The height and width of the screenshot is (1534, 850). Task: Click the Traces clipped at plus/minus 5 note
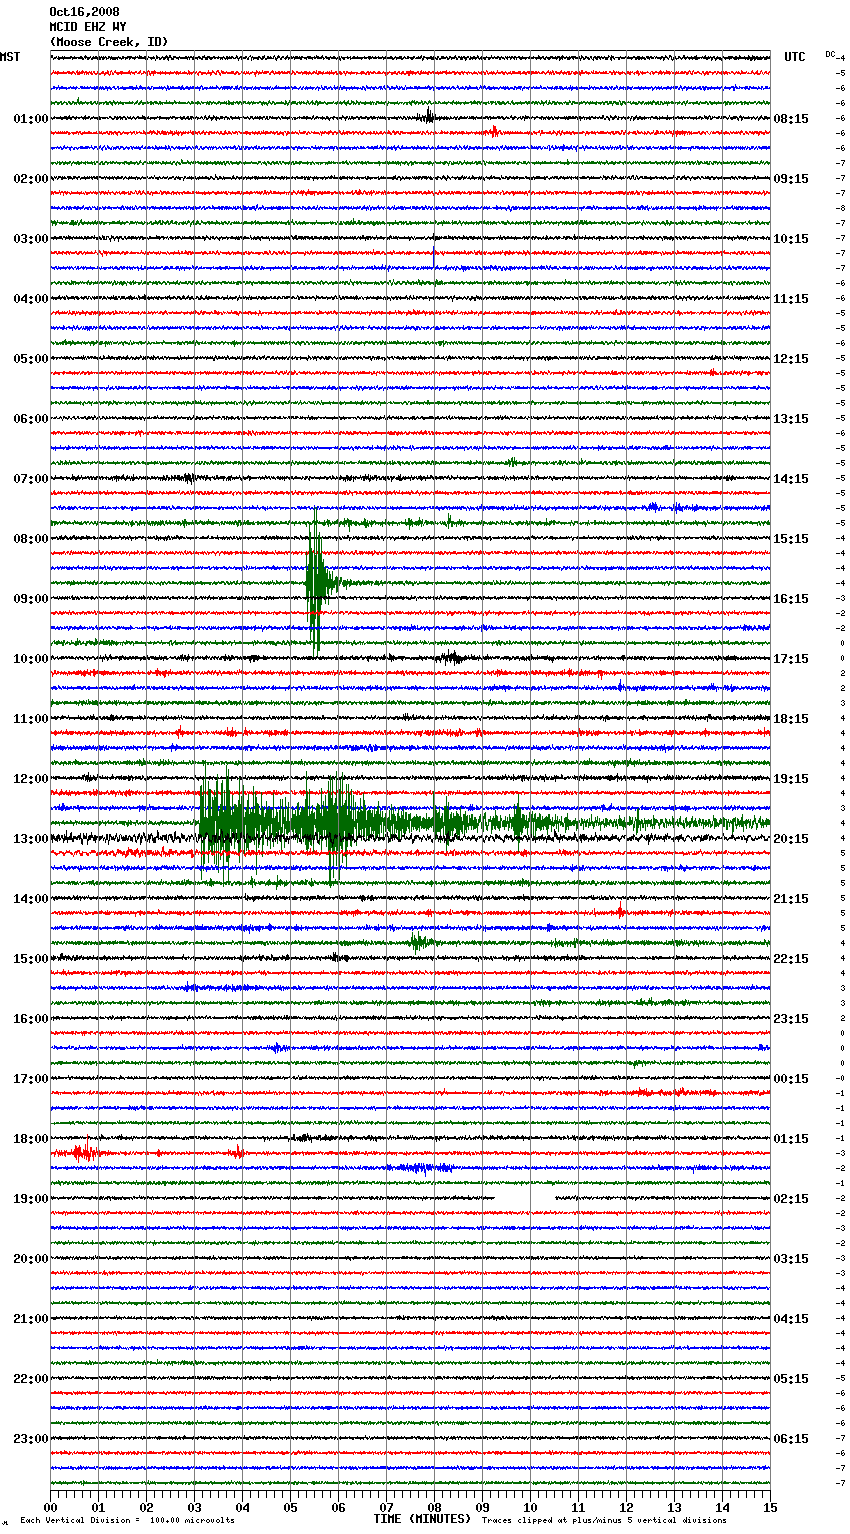click(604, 1520)
